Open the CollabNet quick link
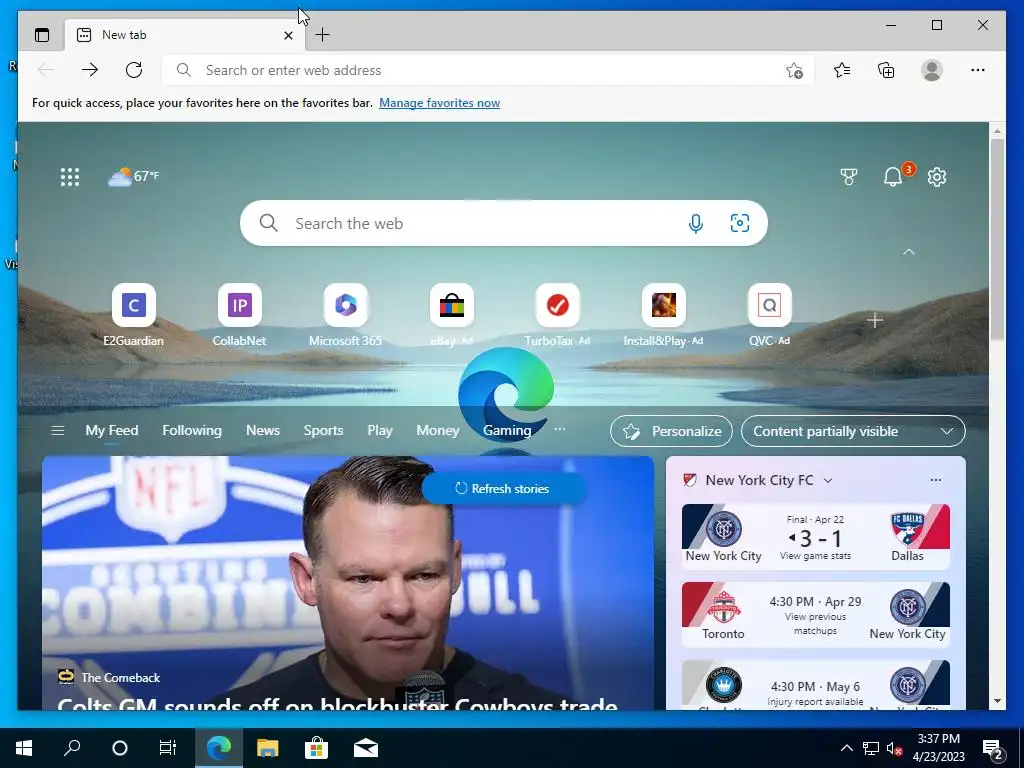The height and width of the screenshot is (768, 1024). click(x=240, y=315)
